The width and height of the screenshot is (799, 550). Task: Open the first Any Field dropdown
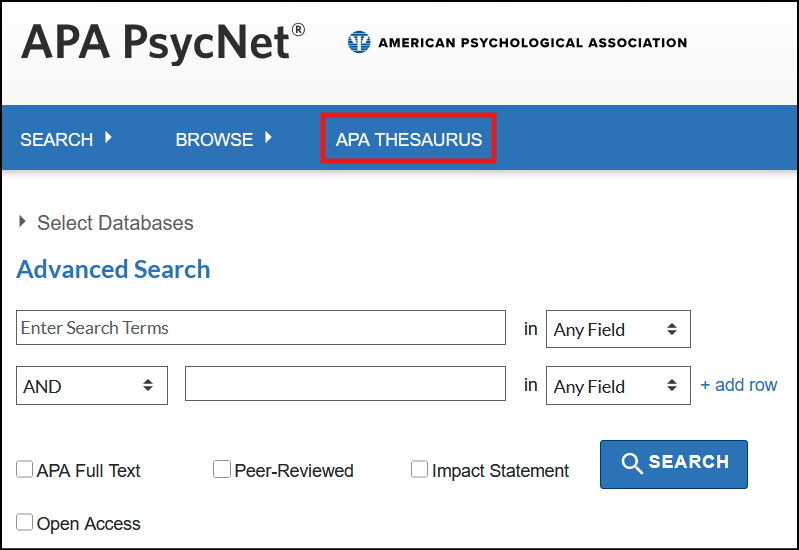click(617, 329)
